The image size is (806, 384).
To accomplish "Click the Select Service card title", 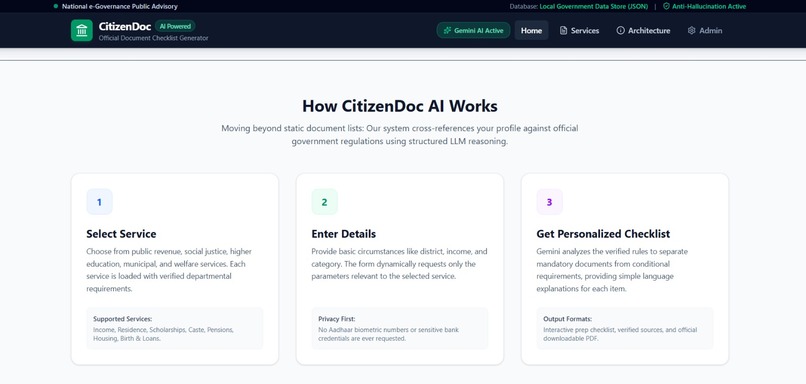I will tap(121, 234).
